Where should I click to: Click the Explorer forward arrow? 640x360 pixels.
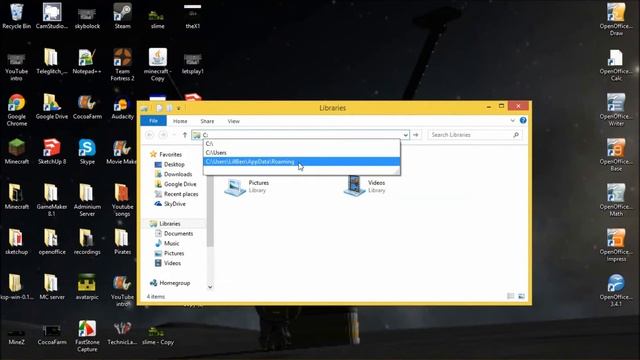coord(163,135)
